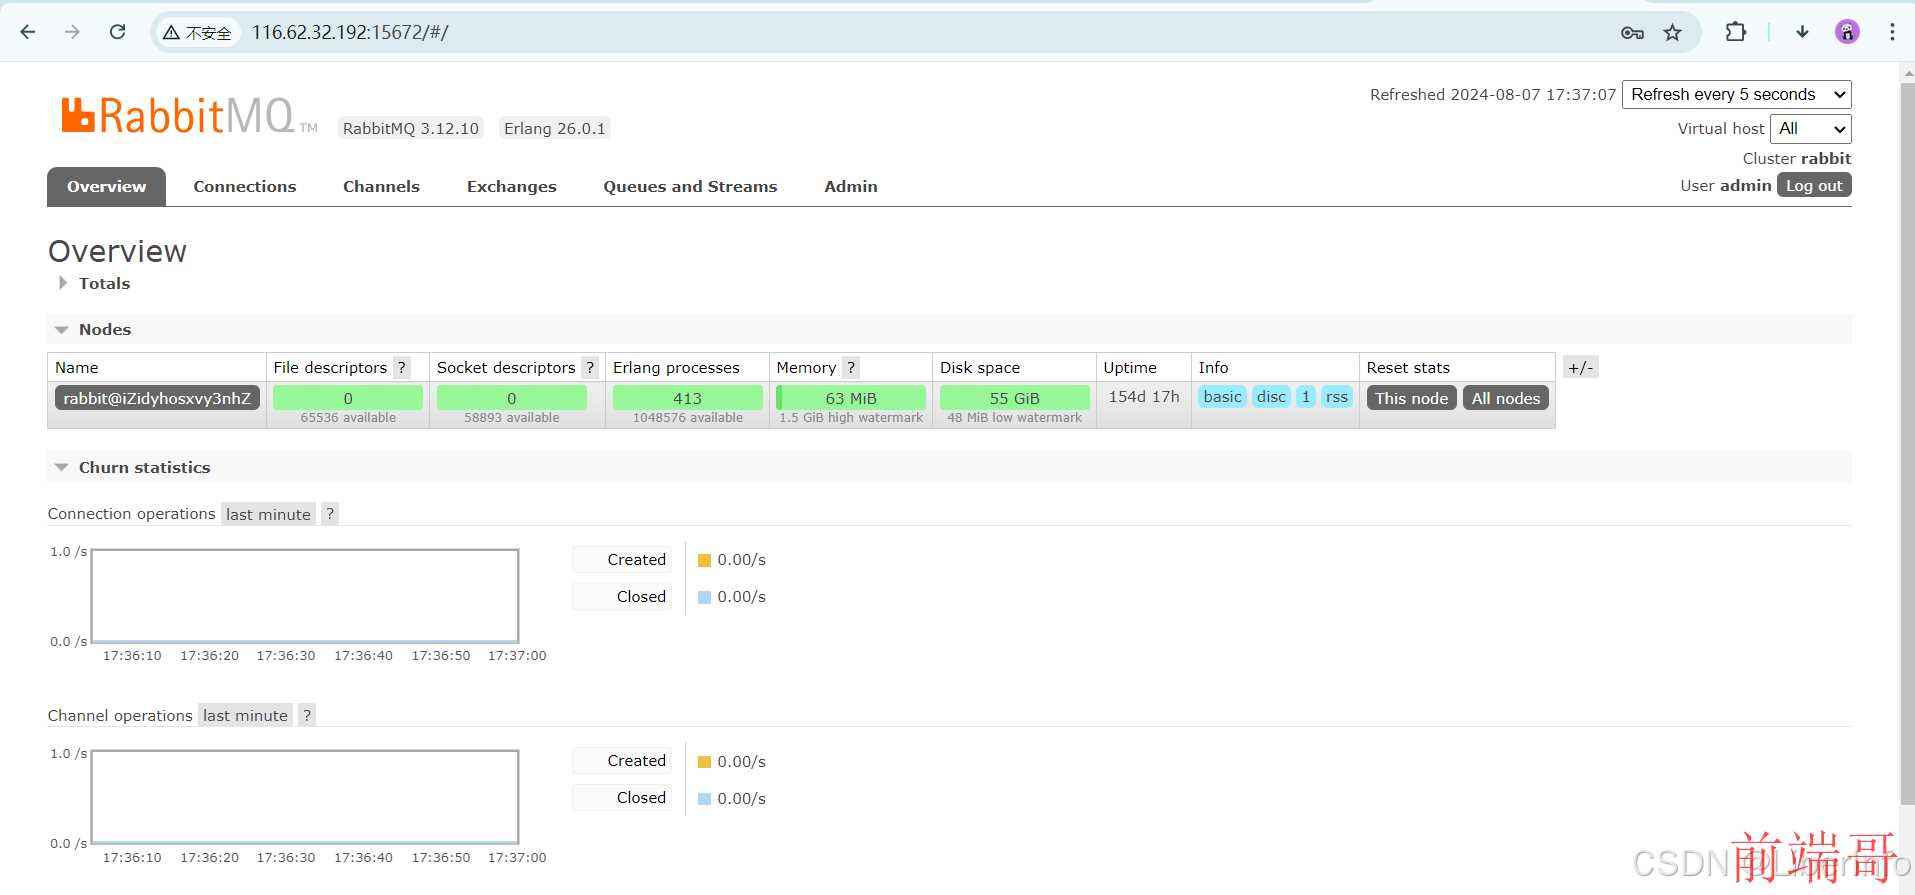Click the RabbitMQ logo
Viewport: 1915px width, 895px height.
188,115
